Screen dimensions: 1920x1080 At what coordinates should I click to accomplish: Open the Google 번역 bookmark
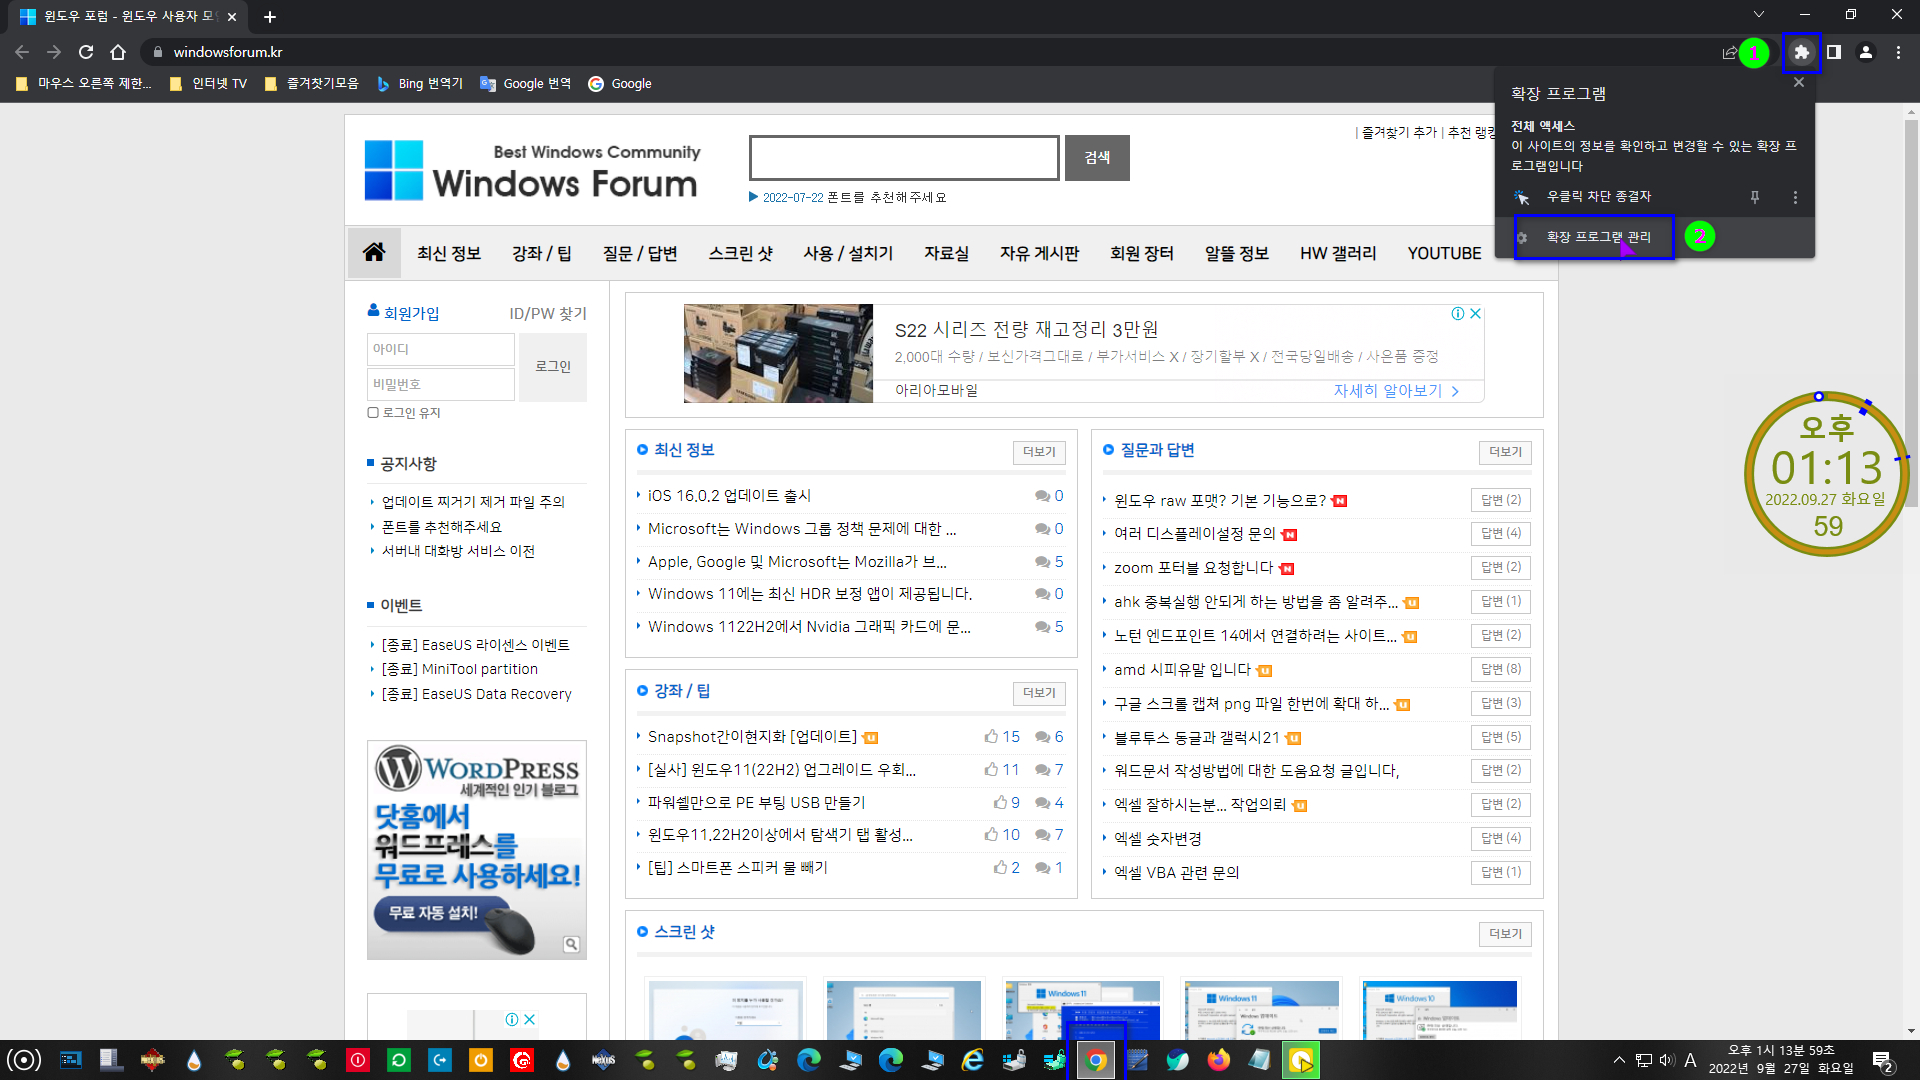526,84
